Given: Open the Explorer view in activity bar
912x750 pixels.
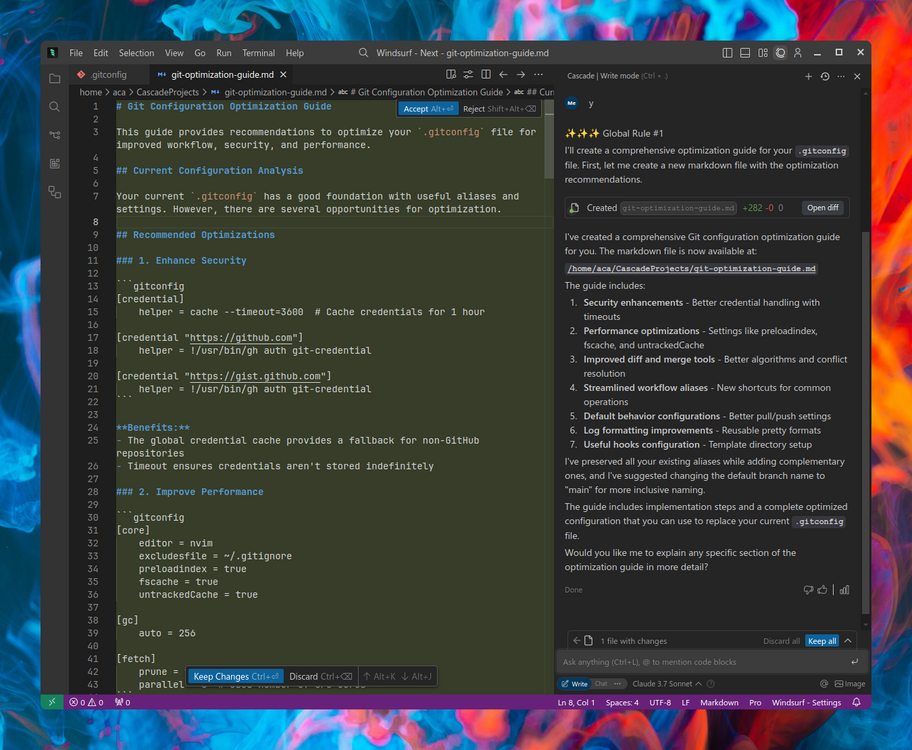Looking at the screenshot, I should click(x=54, y=78).
